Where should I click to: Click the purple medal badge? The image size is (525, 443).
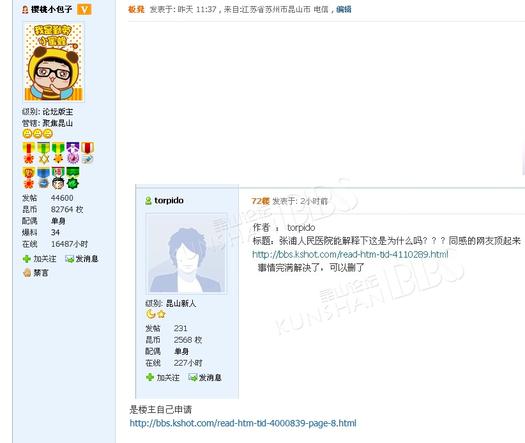(73, 153)
